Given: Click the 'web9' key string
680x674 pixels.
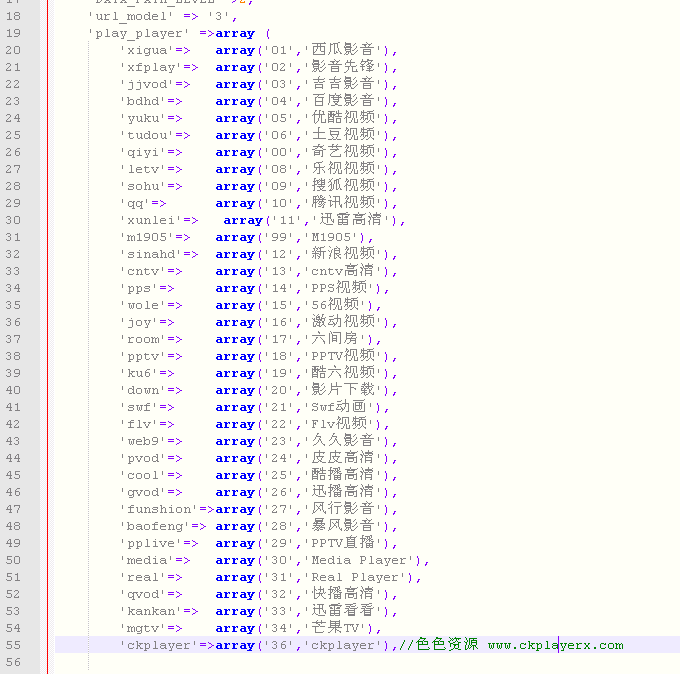Looking at the screenshot, I should 143,442.
